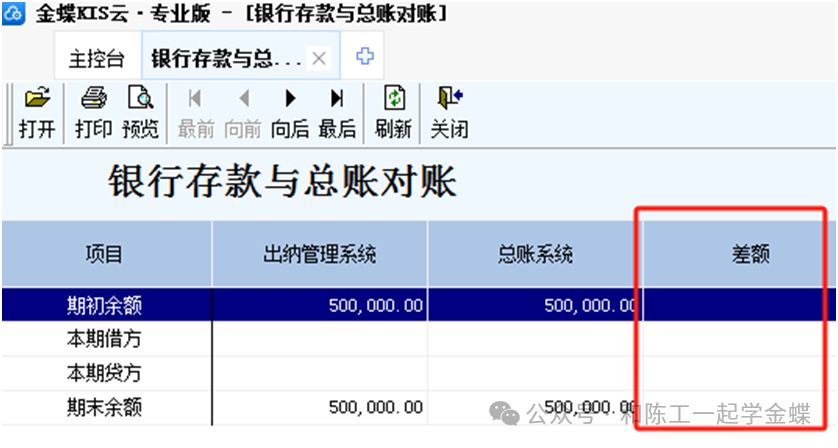838x448 pixels.
Task: Click the 总账系统 column header
Action: coord(535,255)
